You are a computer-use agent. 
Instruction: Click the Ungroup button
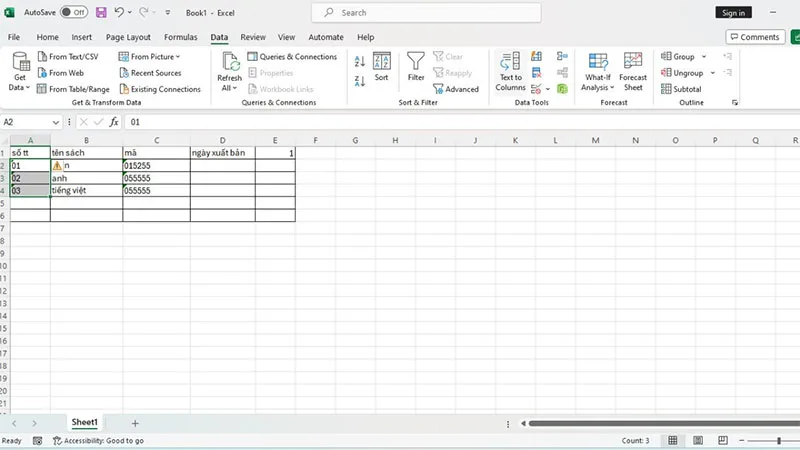pos(682,73)
